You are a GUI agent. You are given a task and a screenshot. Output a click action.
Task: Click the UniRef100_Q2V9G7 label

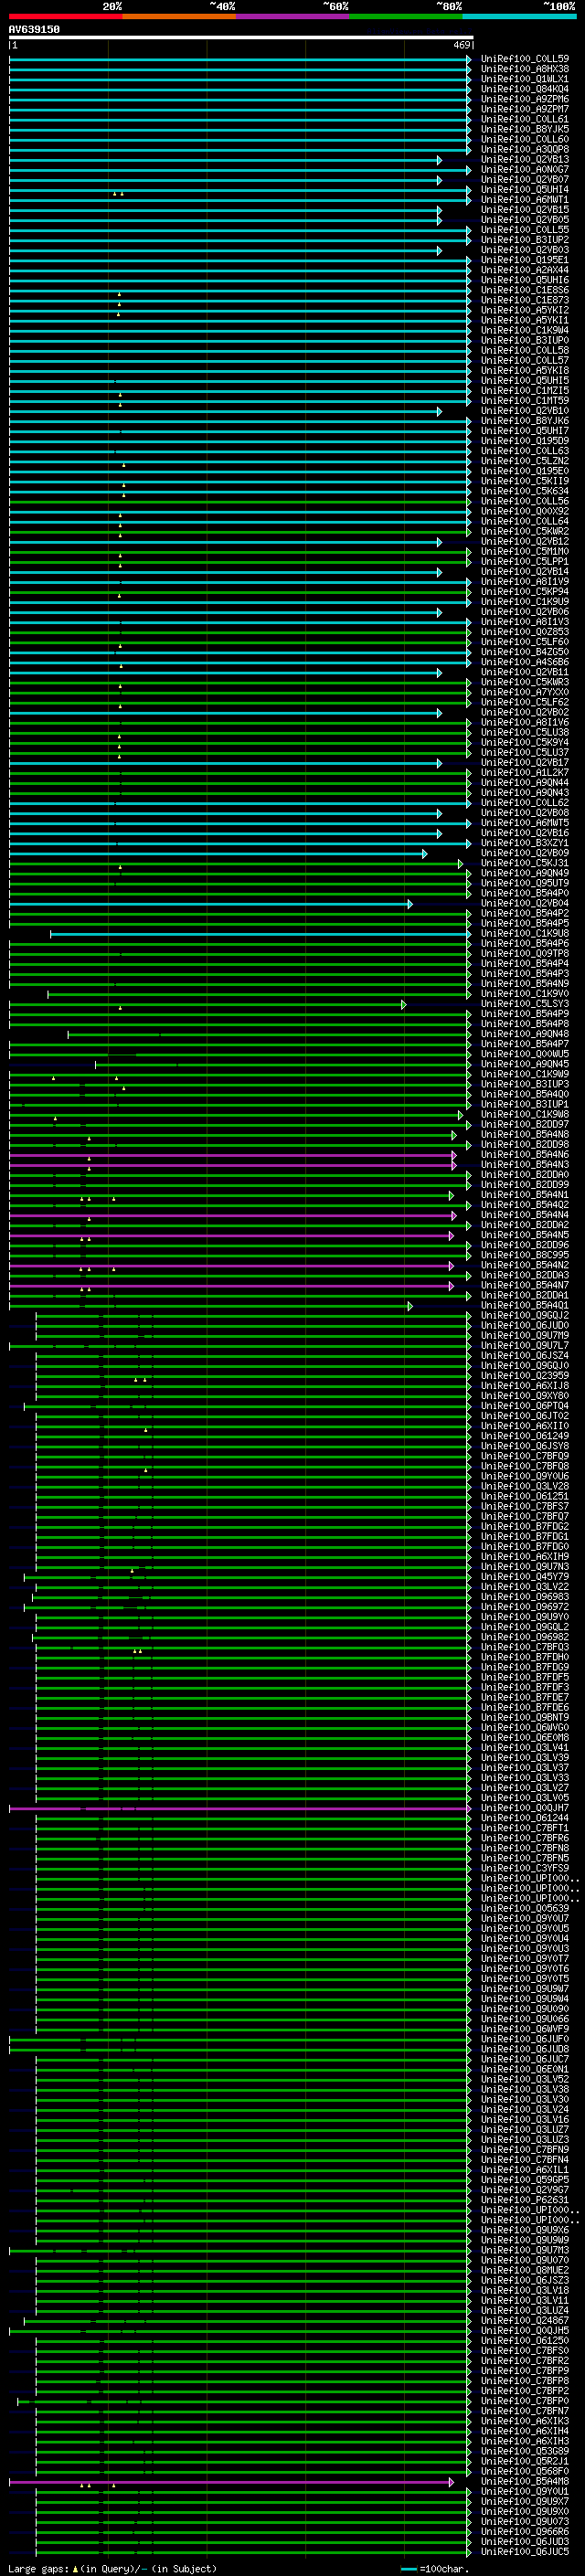525,2190
